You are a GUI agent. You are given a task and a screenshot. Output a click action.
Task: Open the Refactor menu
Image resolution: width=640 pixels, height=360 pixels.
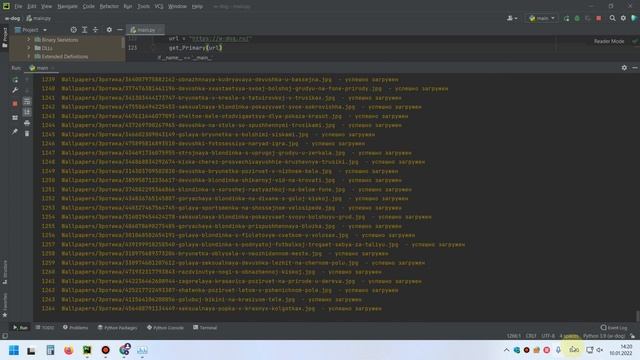[x=109, y=7]
